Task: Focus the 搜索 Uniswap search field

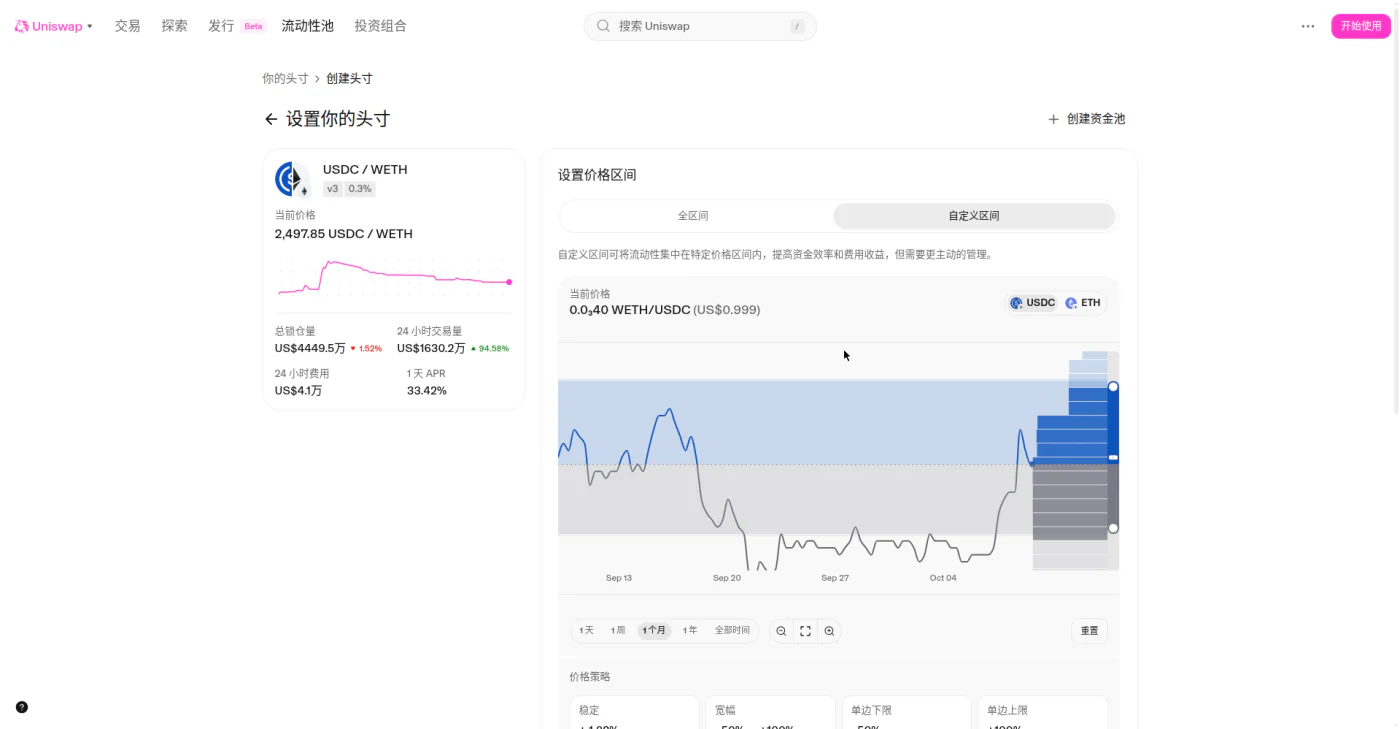Action: click(x=700, y=26)
